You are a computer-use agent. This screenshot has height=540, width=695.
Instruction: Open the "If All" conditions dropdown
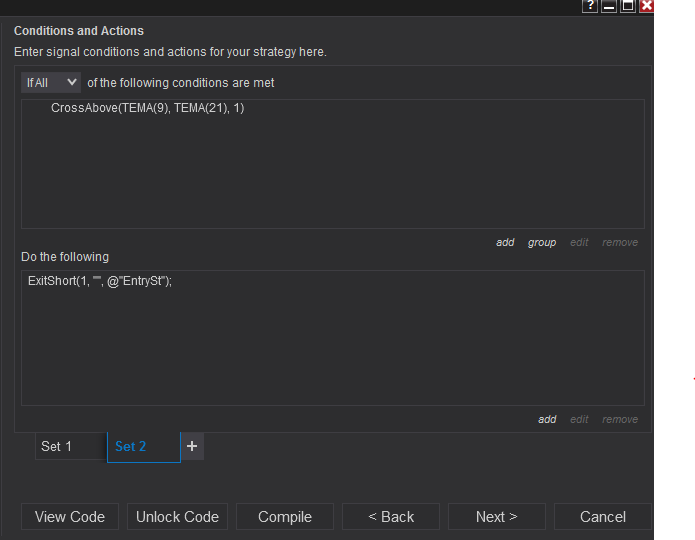click(x=51, y=83)
